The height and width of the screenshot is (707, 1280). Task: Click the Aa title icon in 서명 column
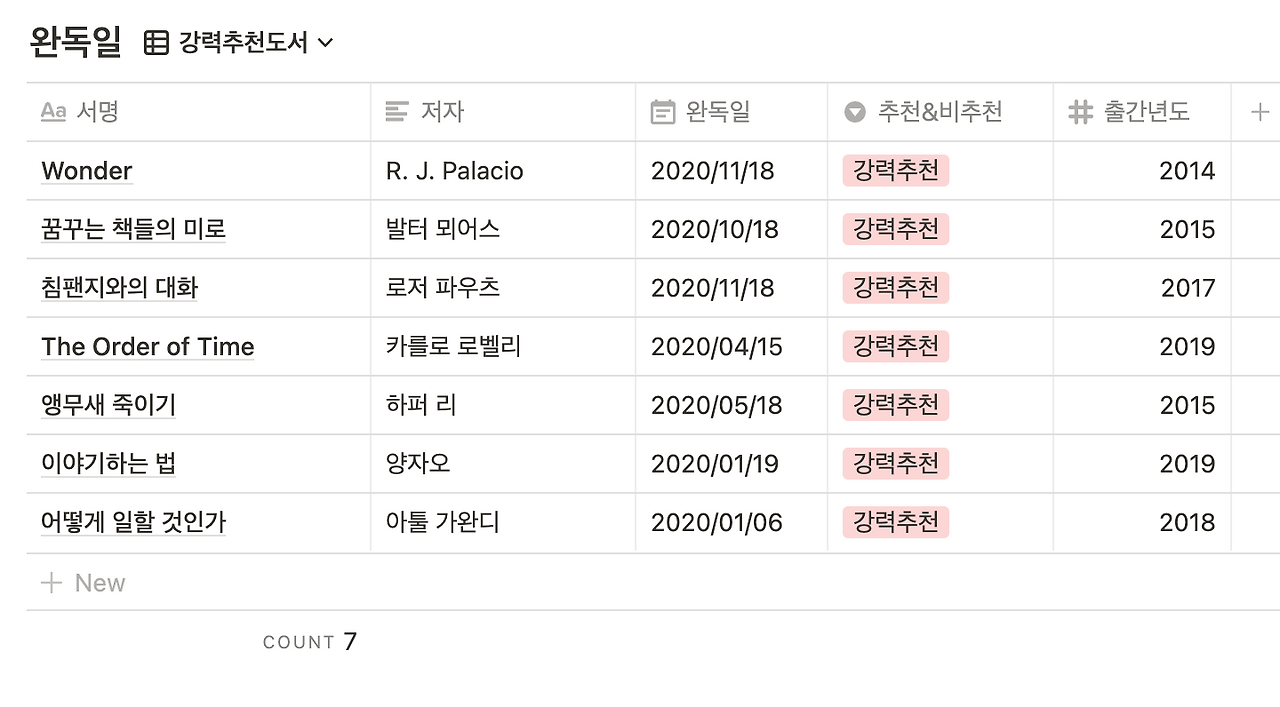[x=53, y=112]
